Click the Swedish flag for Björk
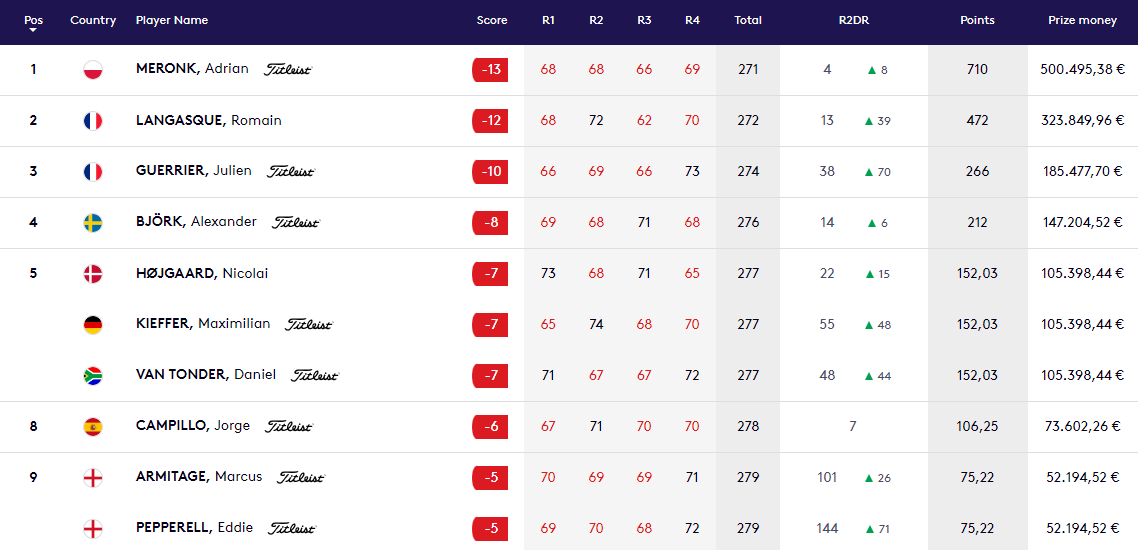This screenshot has height=550, width=1138. pos(93,223)
